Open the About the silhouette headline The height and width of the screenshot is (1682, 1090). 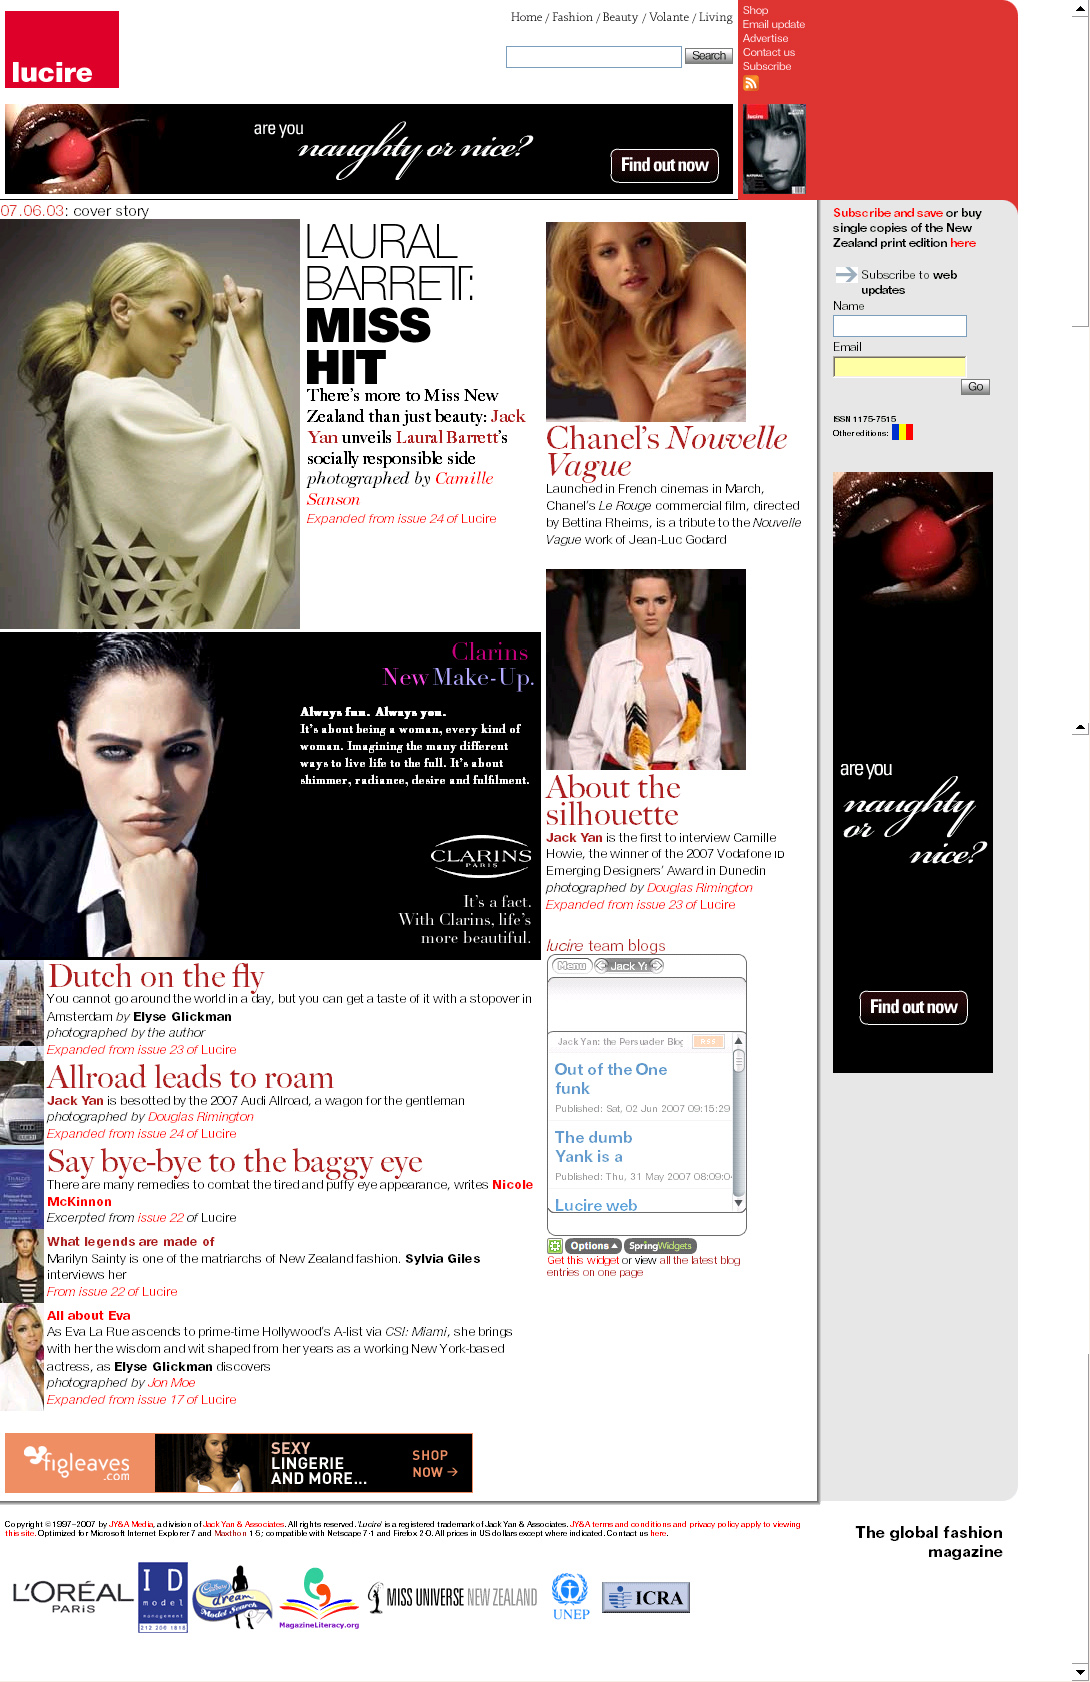coord(613,801)
